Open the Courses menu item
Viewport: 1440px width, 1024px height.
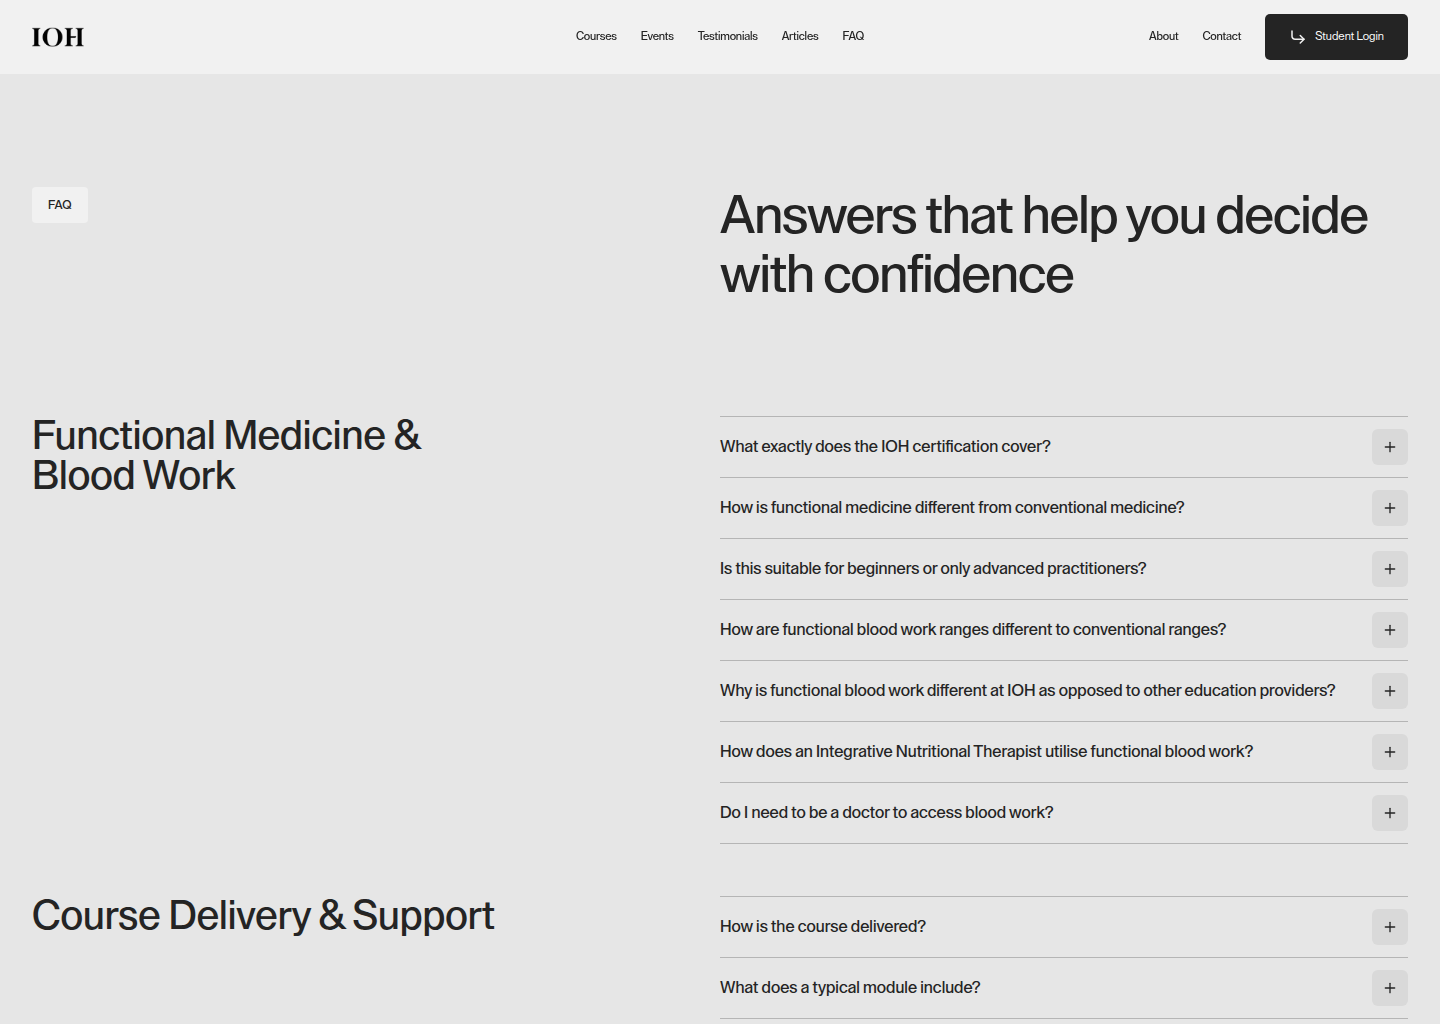pos(596,36)
